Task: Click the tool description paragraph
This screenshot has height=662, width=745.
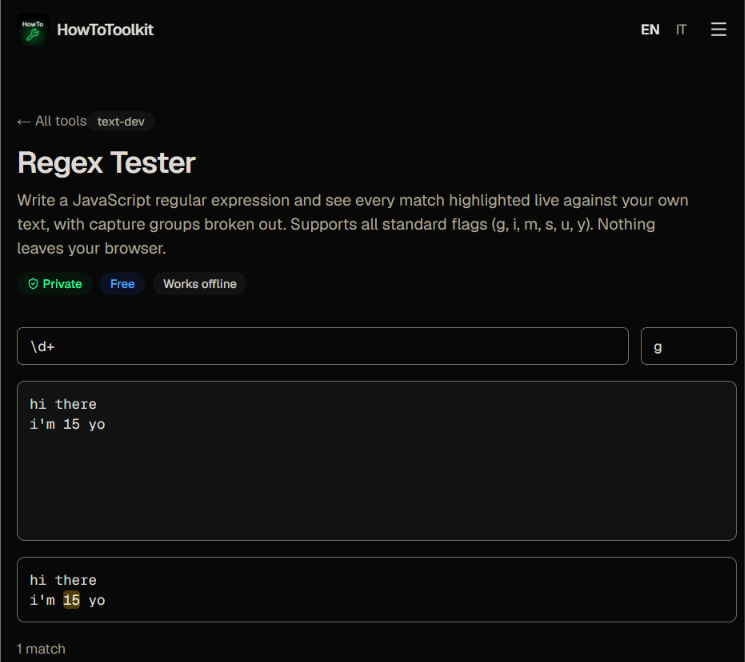Action: click(x=353, y=224)
